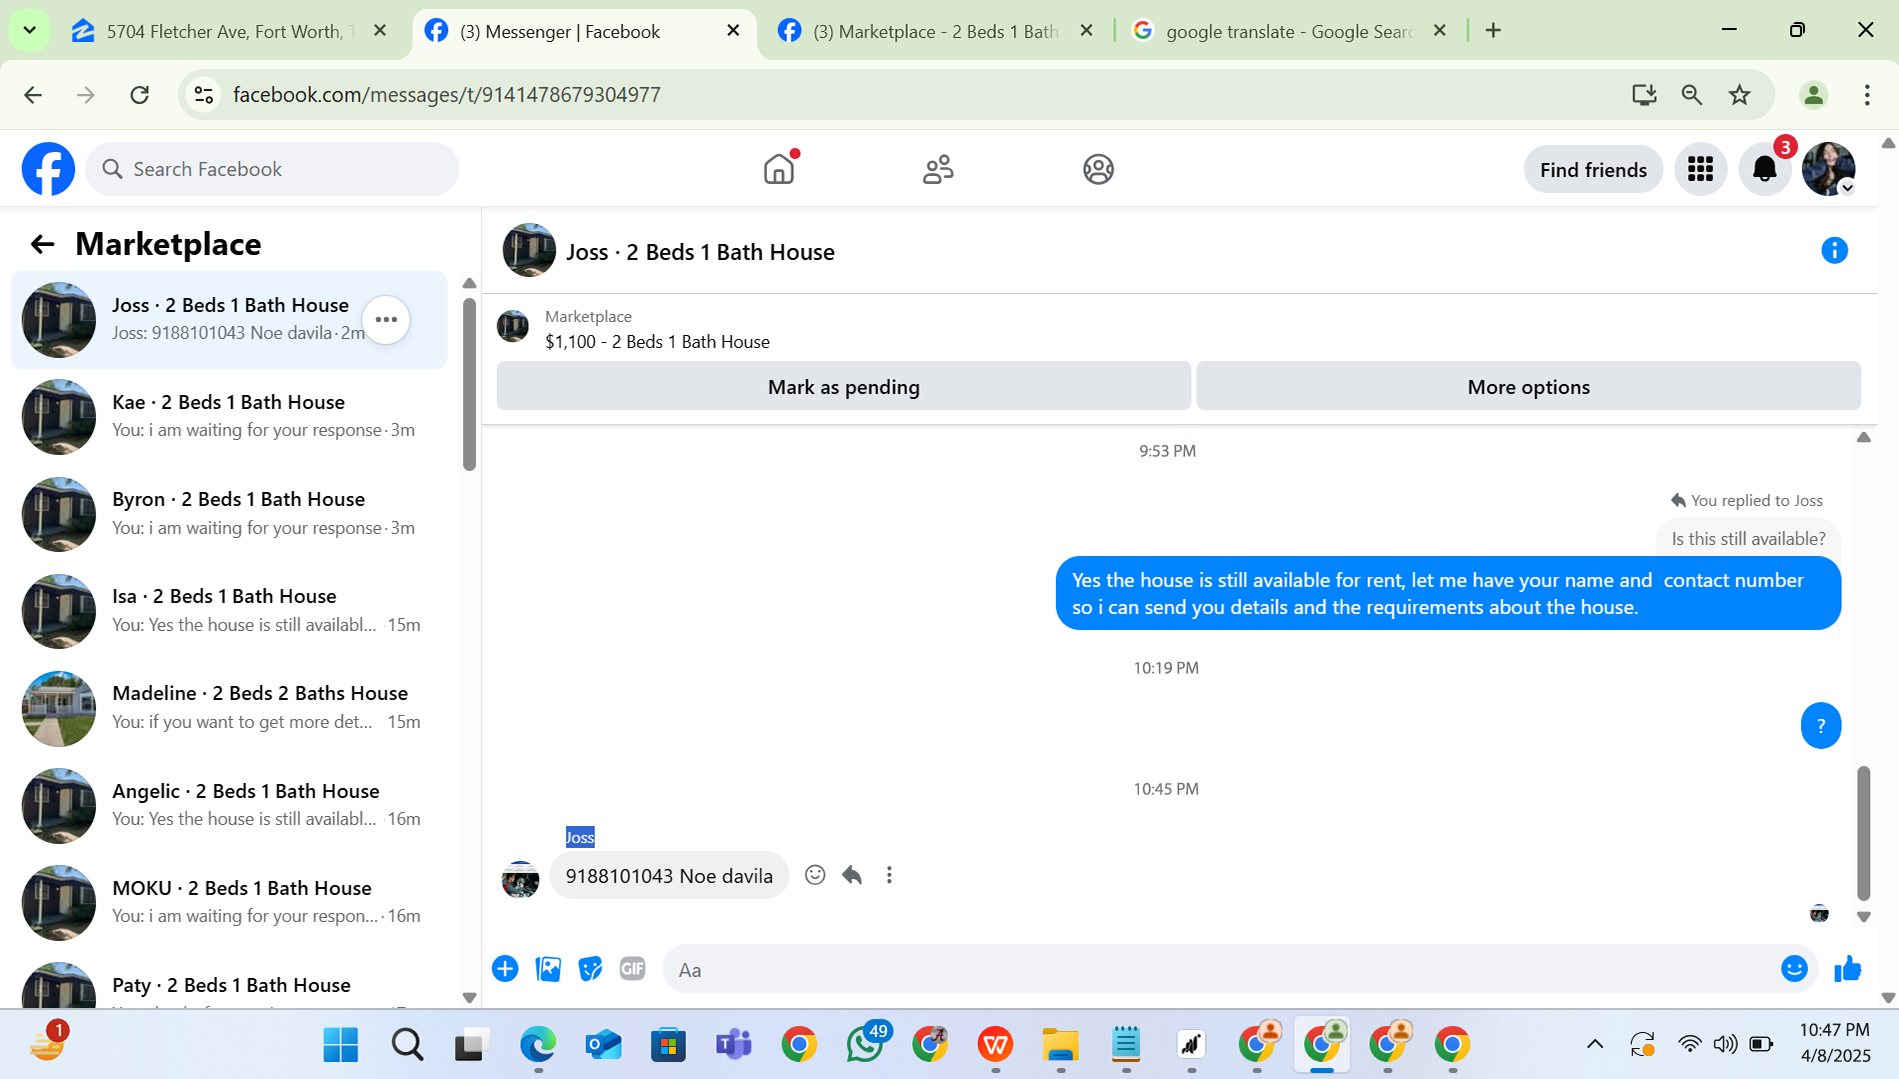Send a thumbs-up like
The width and height of the screenshot is (1899, 1079).
point(1847,969)
